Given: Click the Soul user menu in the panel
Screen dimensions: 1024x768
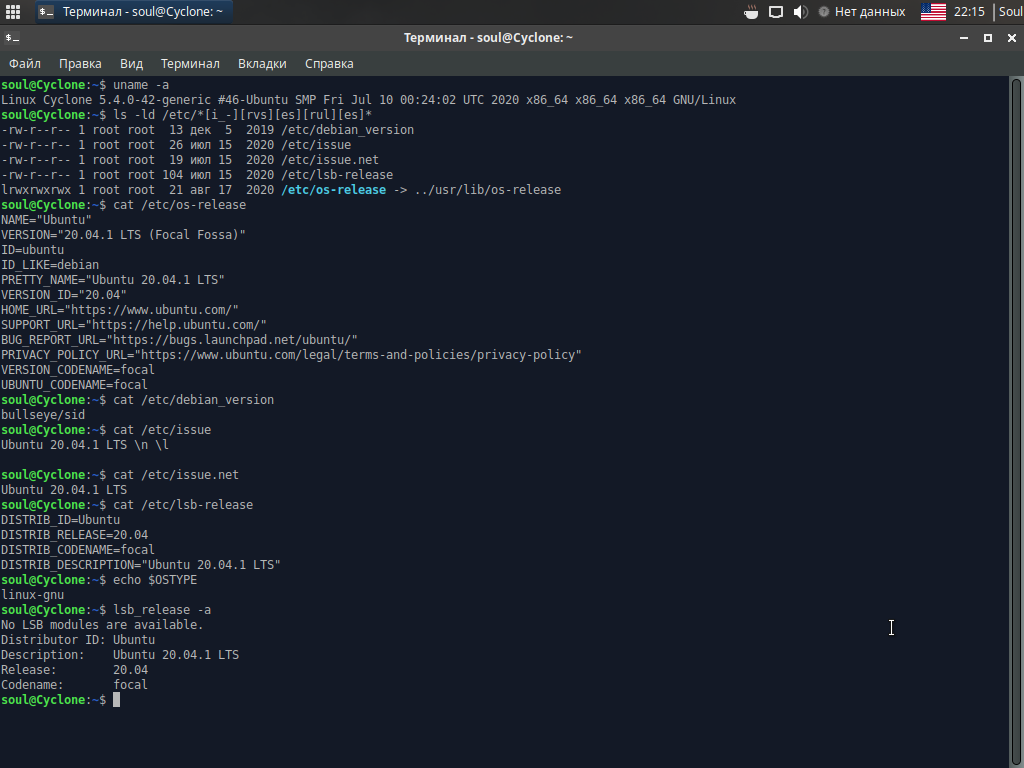Looking at the screenshot, I should point(1011,12).
